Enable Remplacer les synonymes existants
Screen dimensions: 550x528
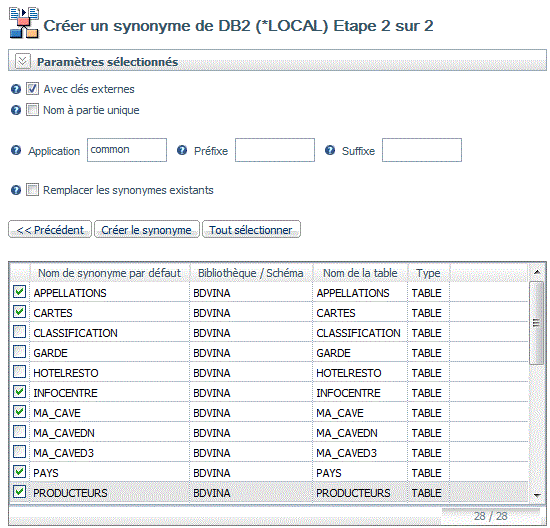pos(32,190)
